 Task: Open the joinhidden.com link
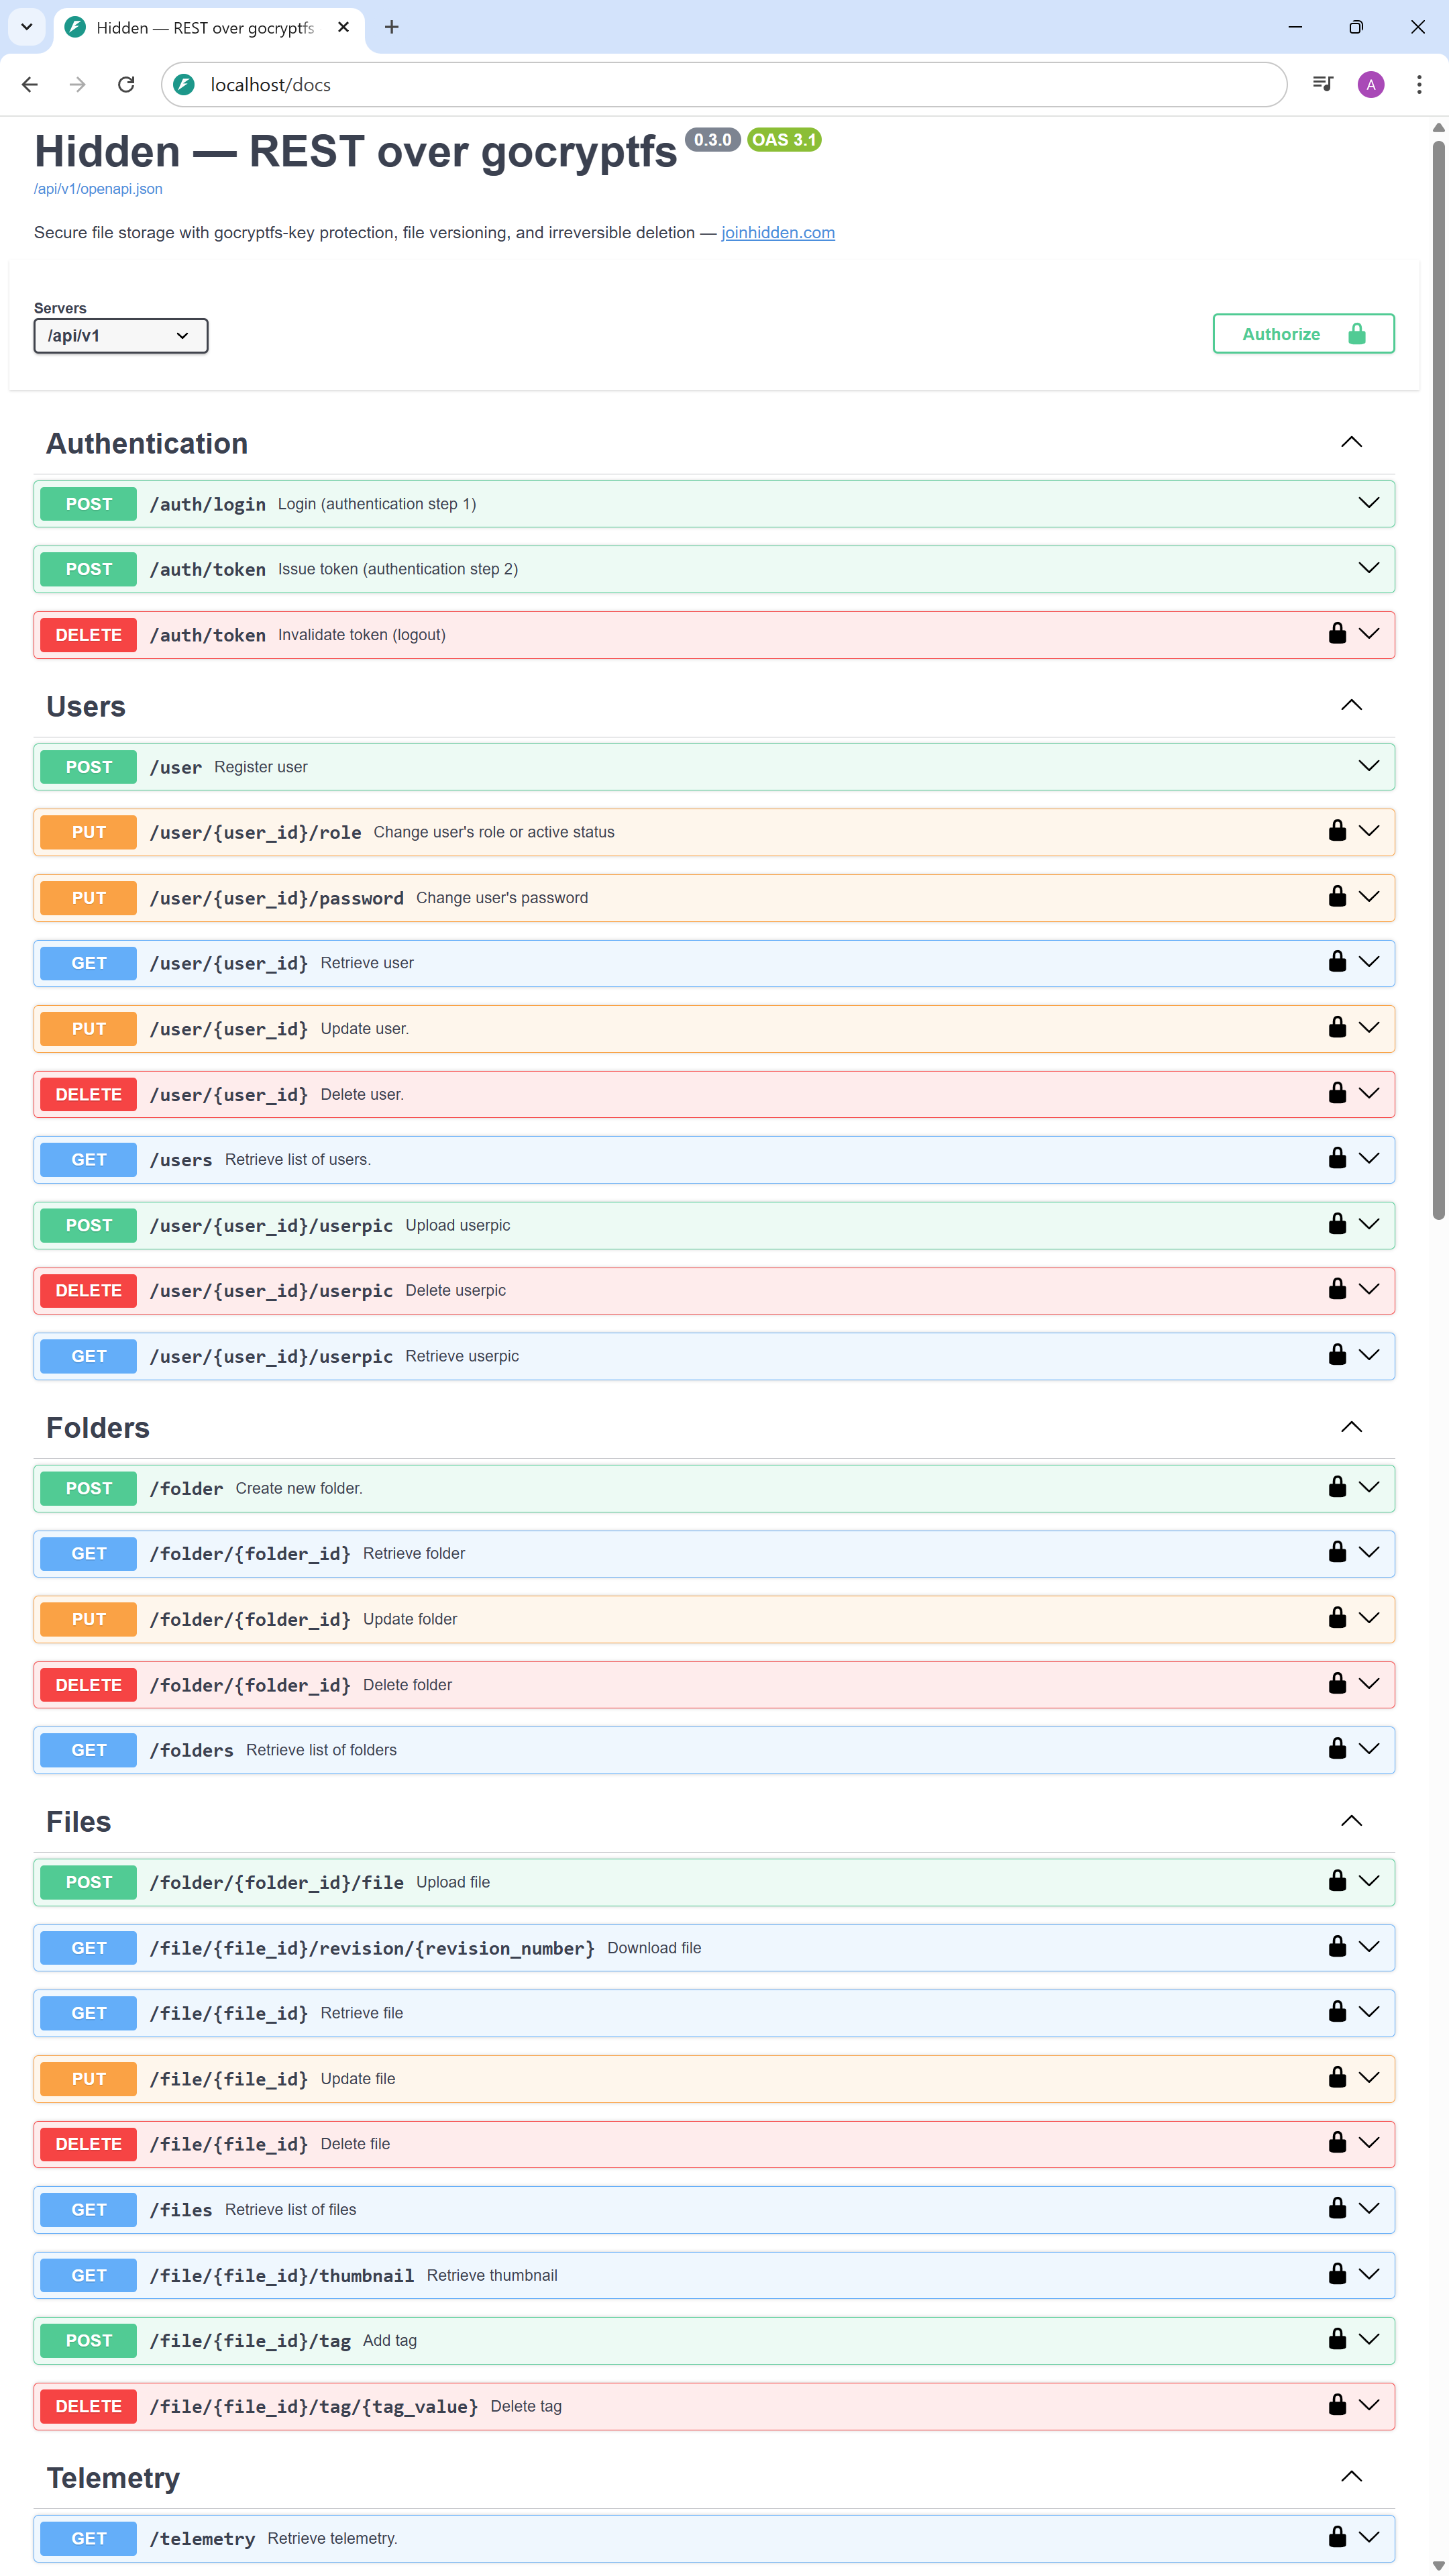click(x=777, y=233)
